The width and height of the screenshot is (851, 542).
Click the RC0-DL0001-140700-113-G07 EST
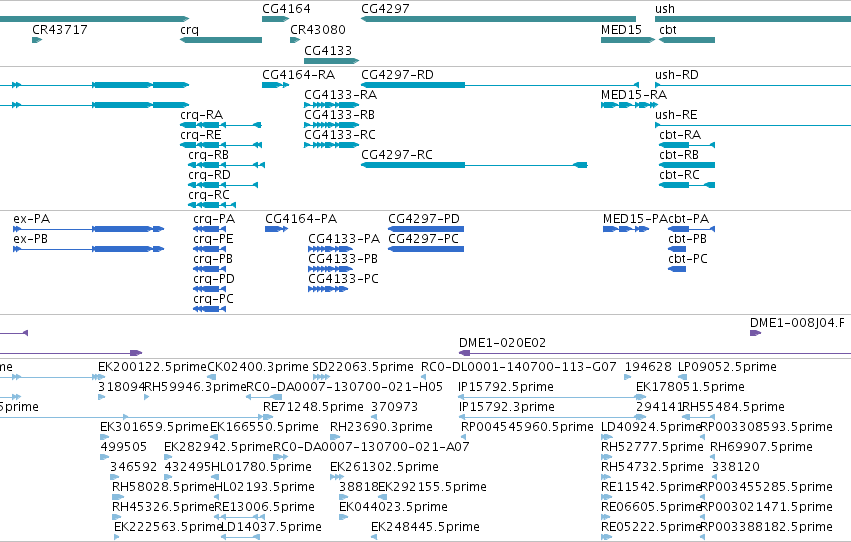(x=424, y=377)
